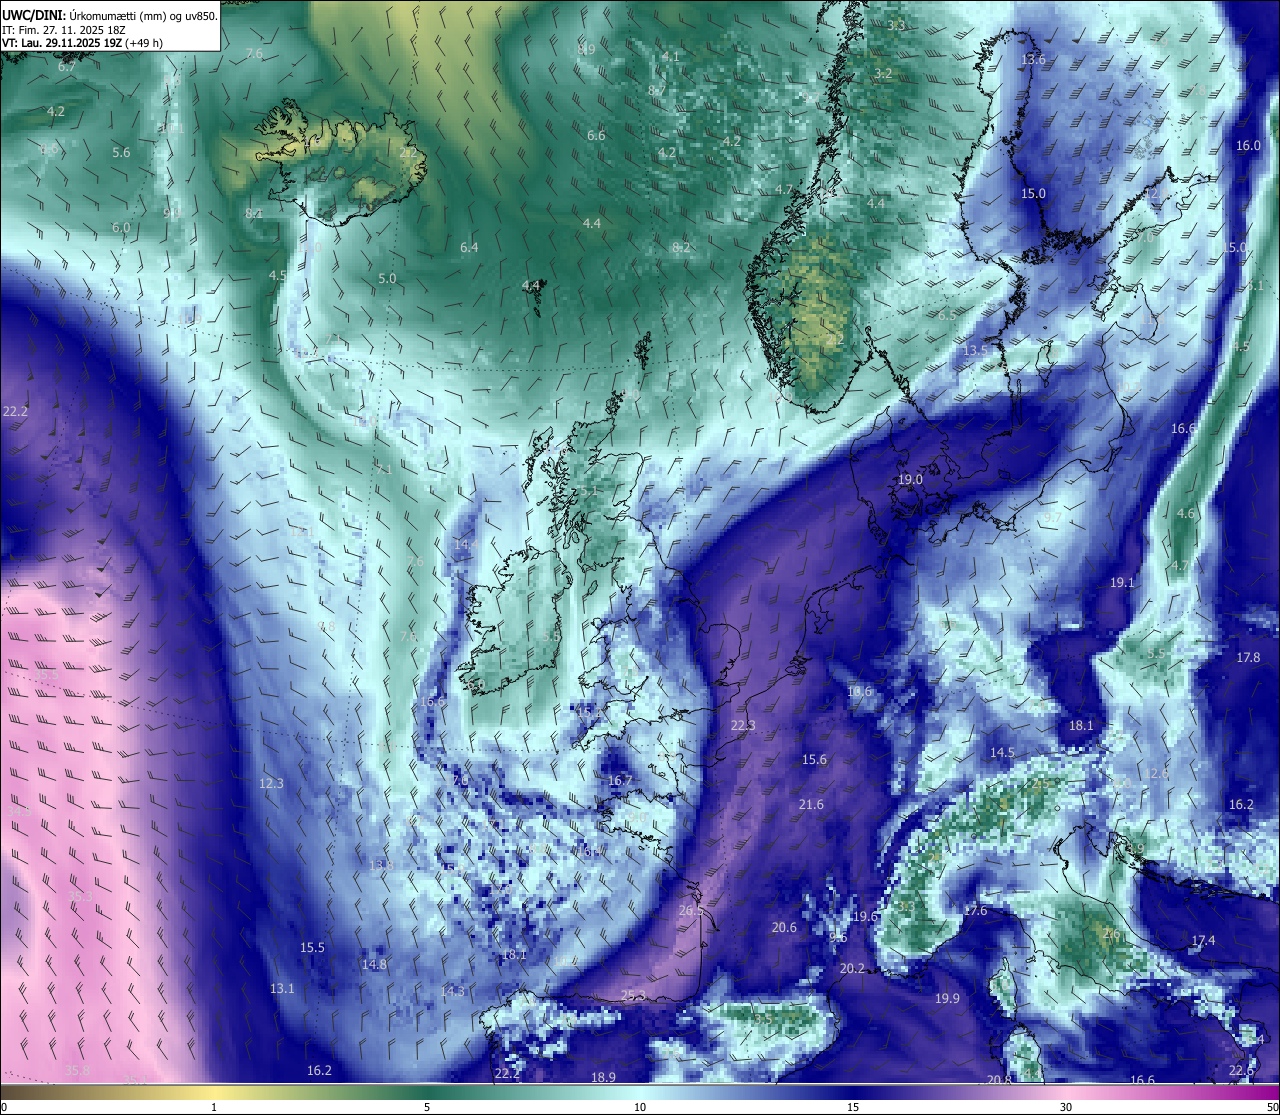The height and width of the screenshot is (1115, 1280).
Task: Click the 15.0 value over the Gulf of Bothnia
Action: coord(1033,194)
